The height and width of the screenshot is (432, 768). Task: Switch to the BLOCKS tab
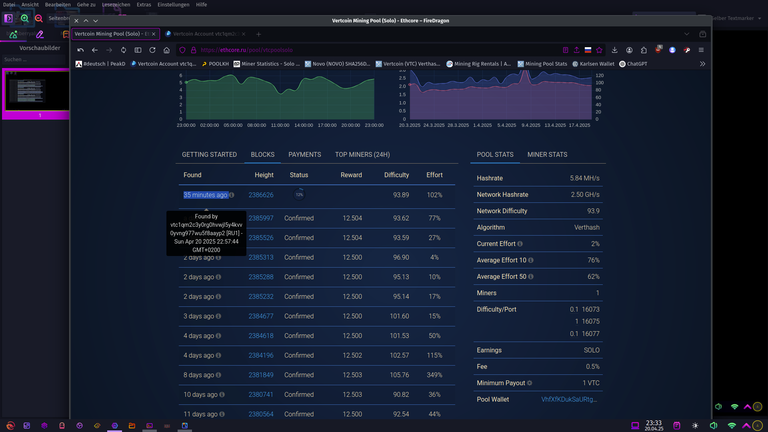tap(263, 155)
